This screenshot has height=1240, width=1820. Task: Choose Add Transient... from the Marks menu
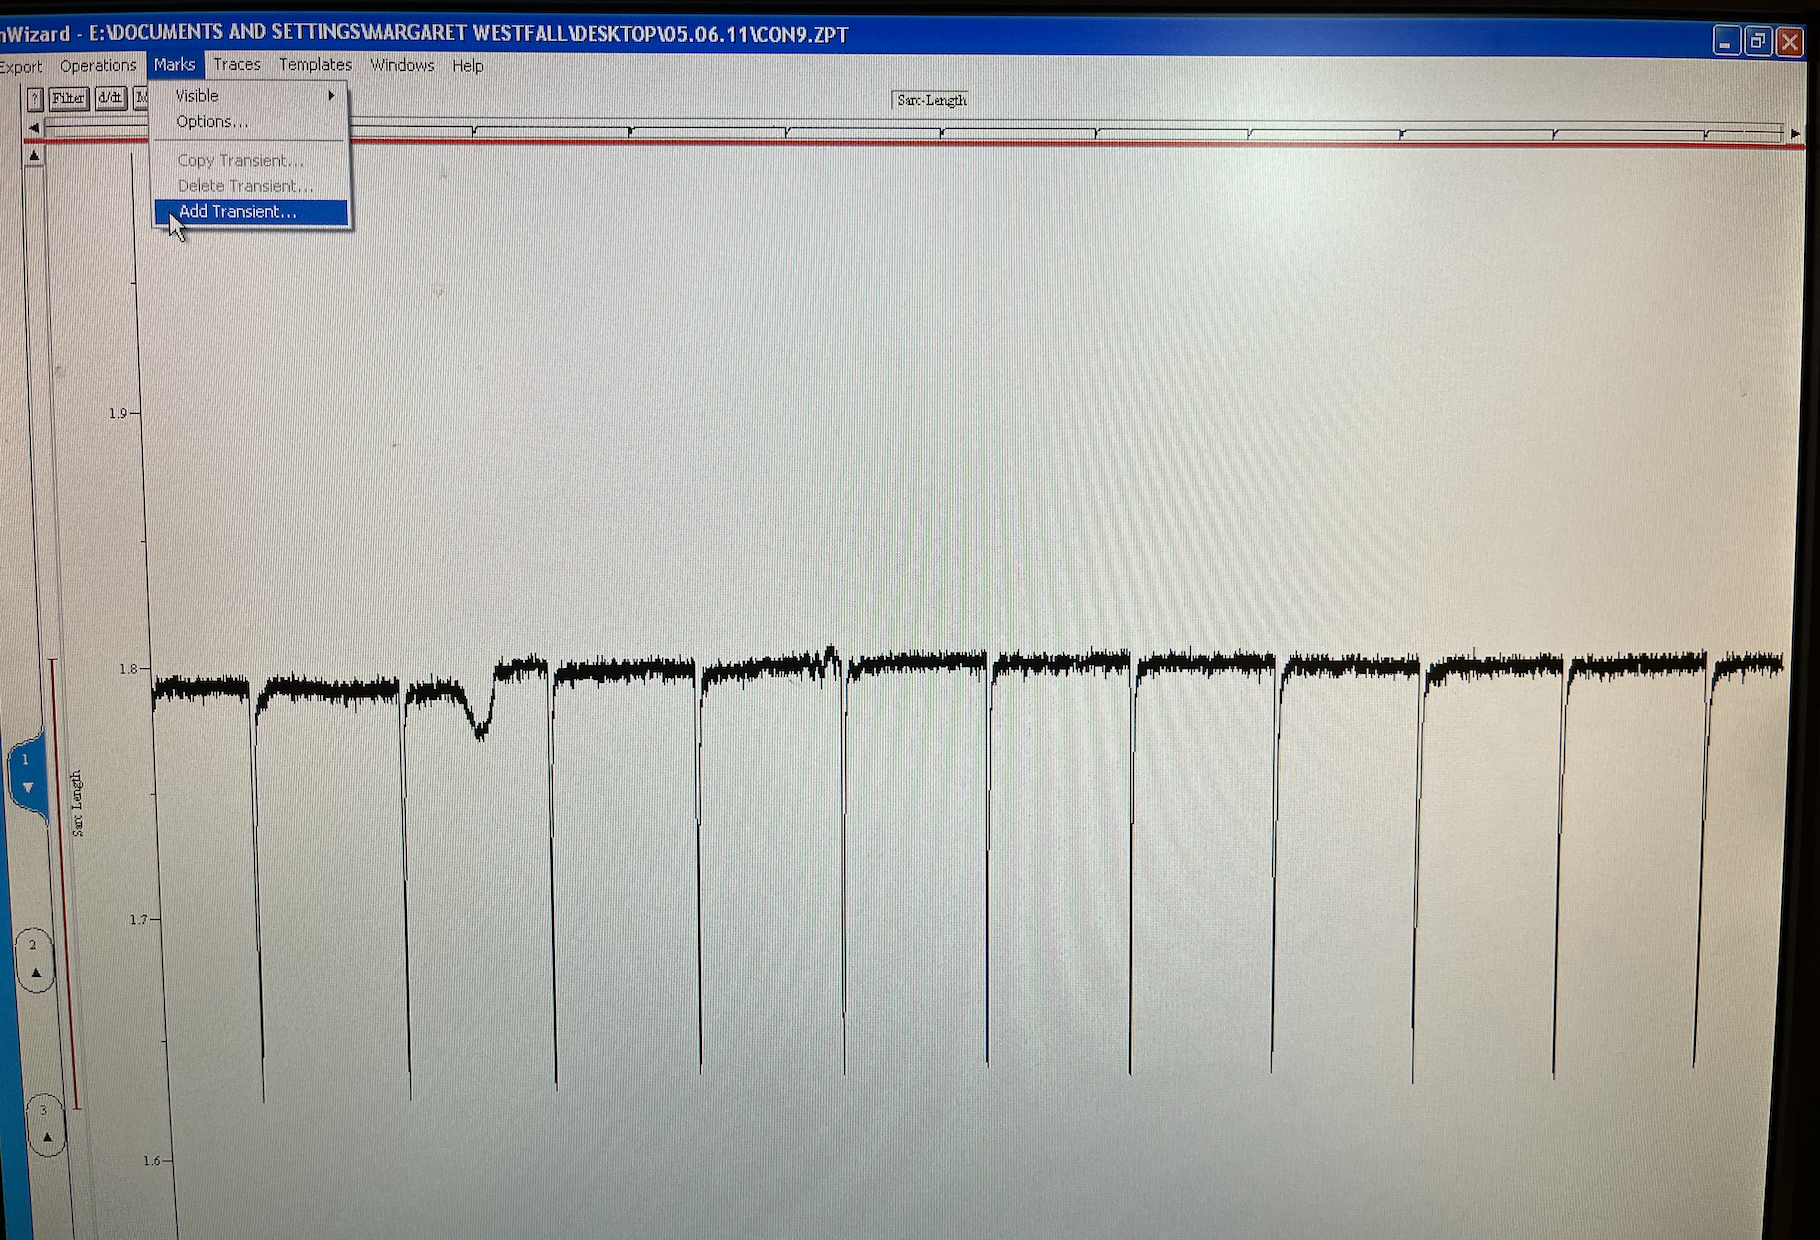point(251,212)
